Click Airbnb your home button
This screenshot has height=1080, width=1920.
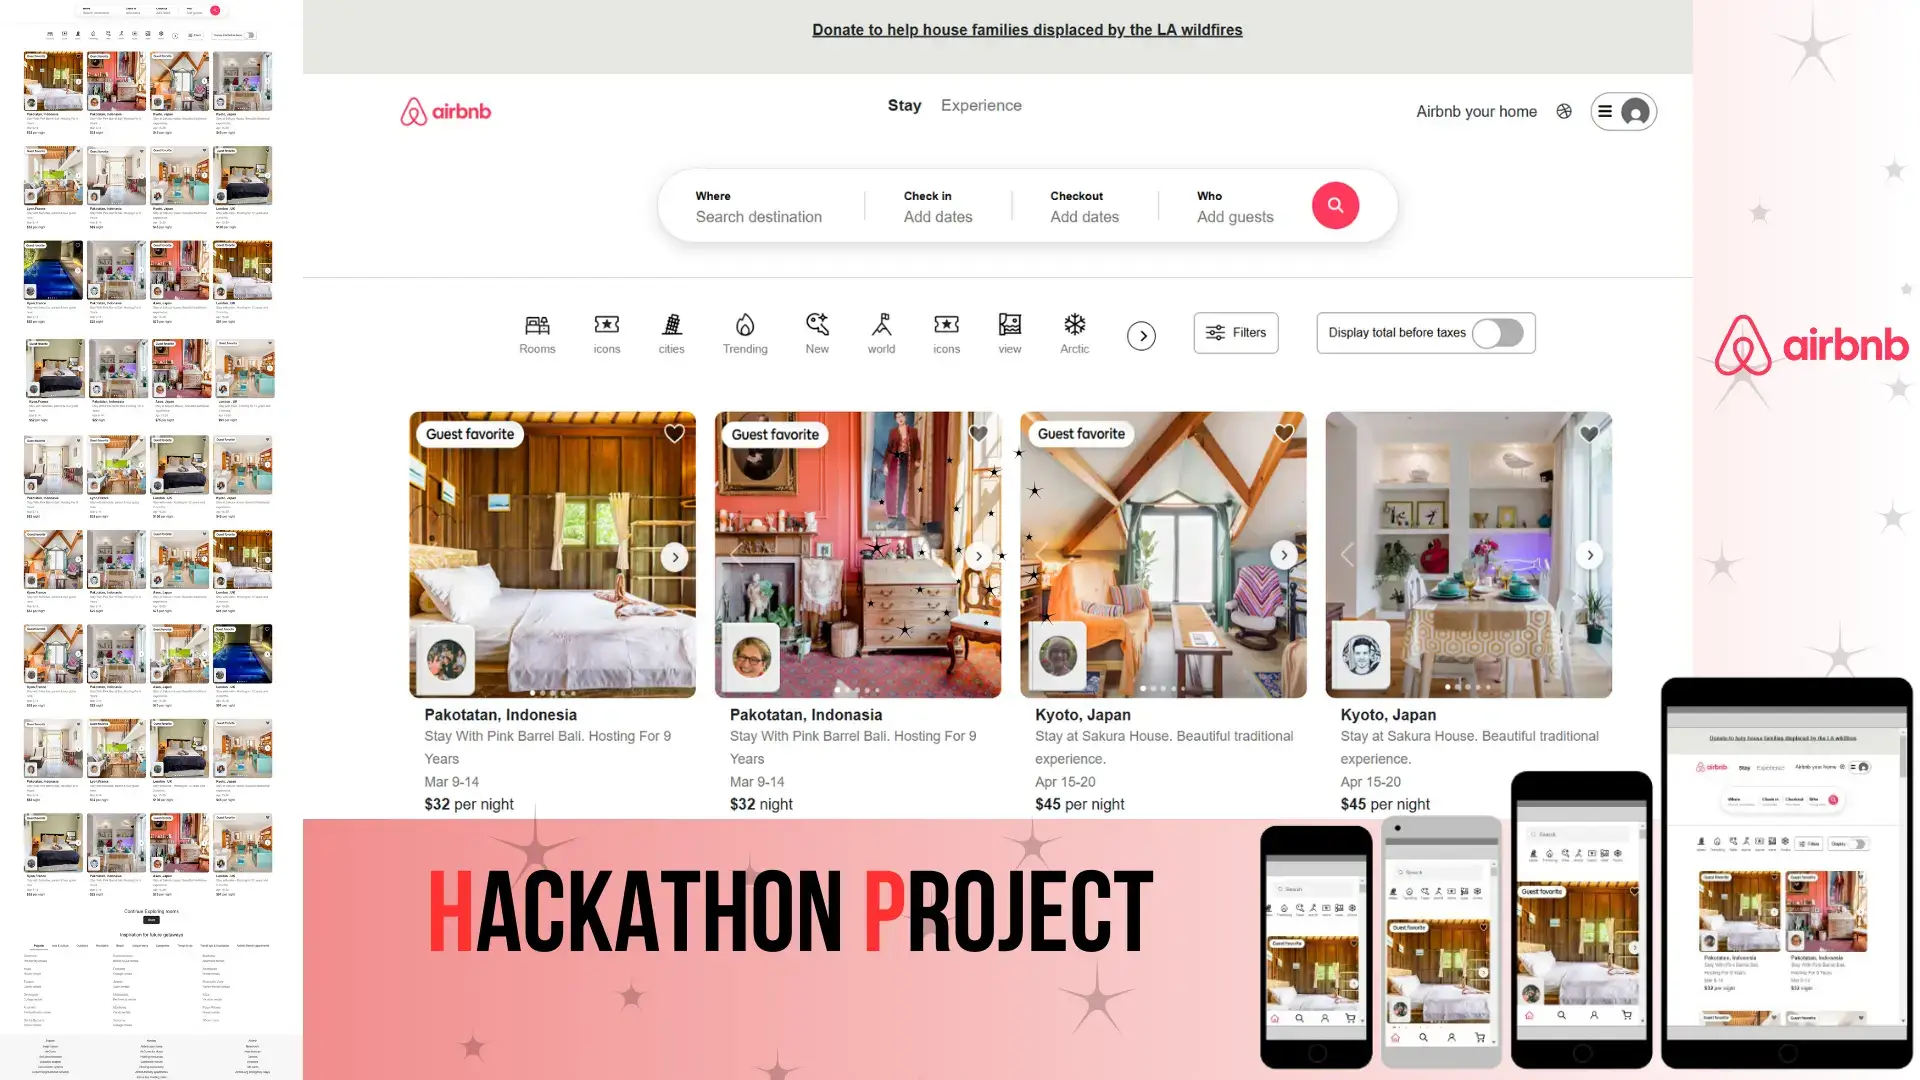(x=1476, y=111)
